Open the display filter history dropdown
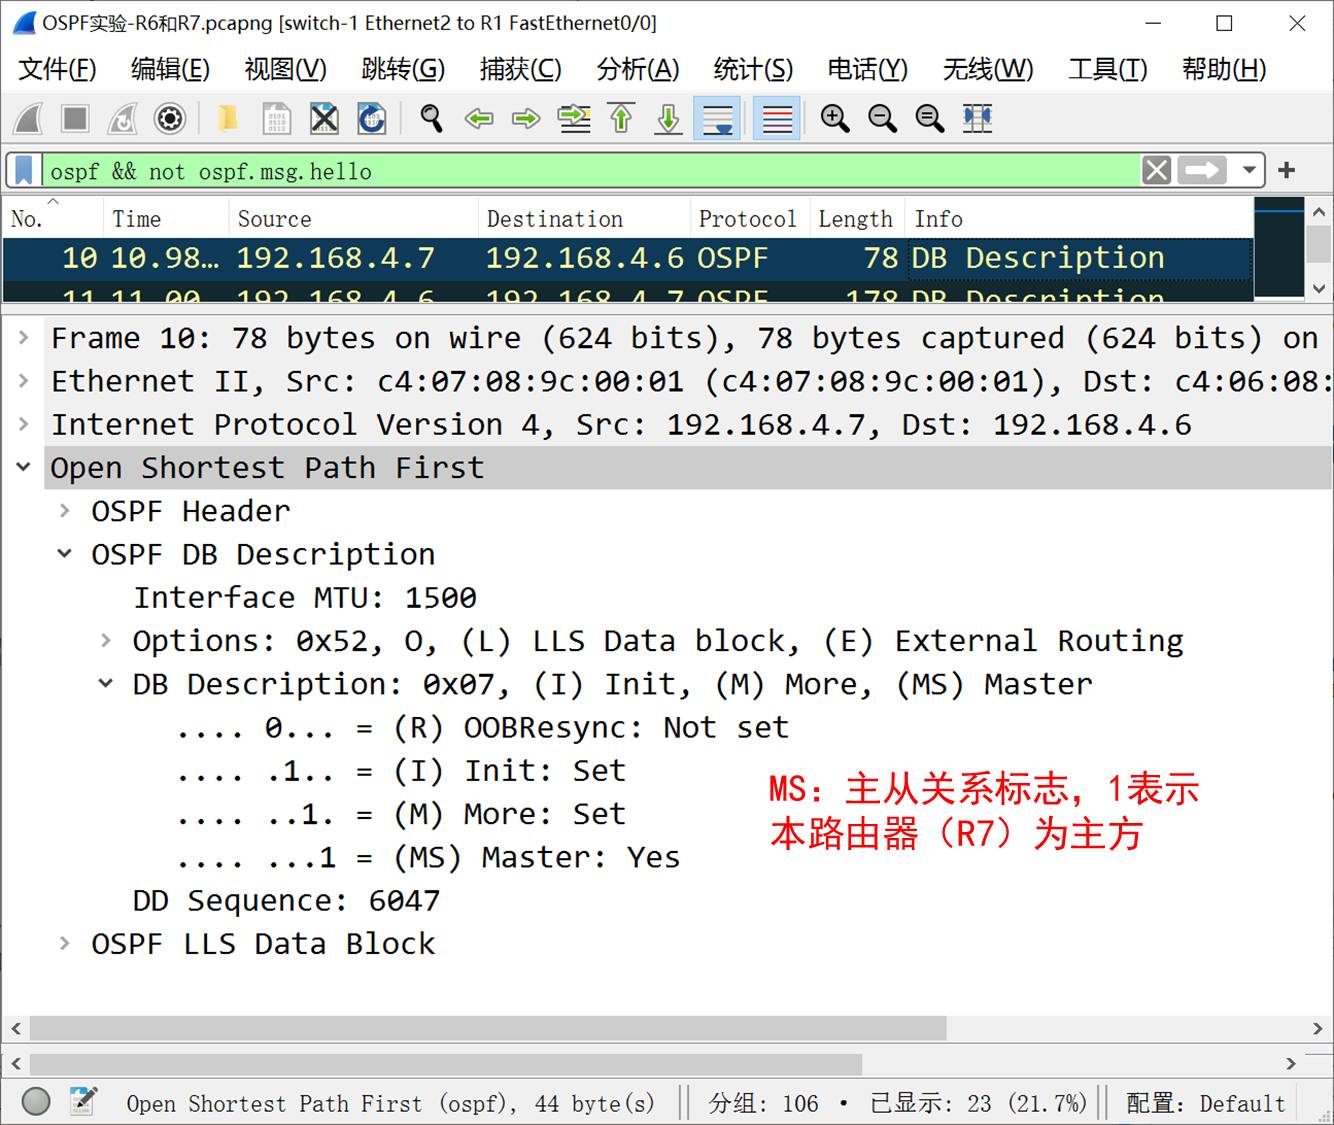This screenshot has height=1125, width=1334. [1249, 170]
